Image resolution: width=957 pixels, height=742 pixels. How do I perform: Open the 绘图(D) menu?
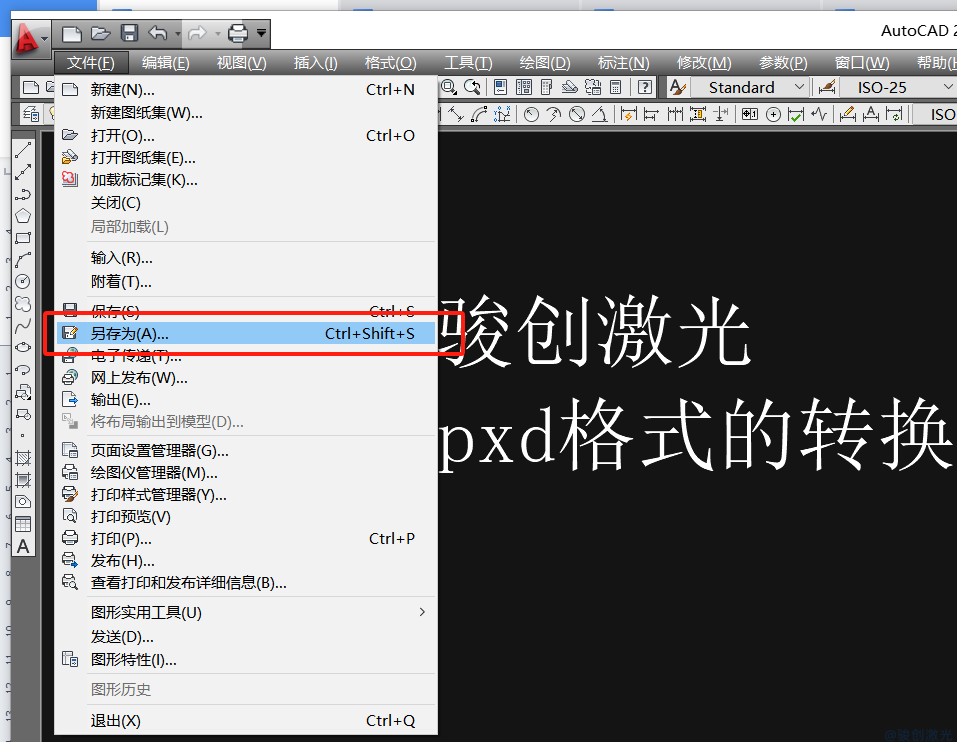click(544, 63)
